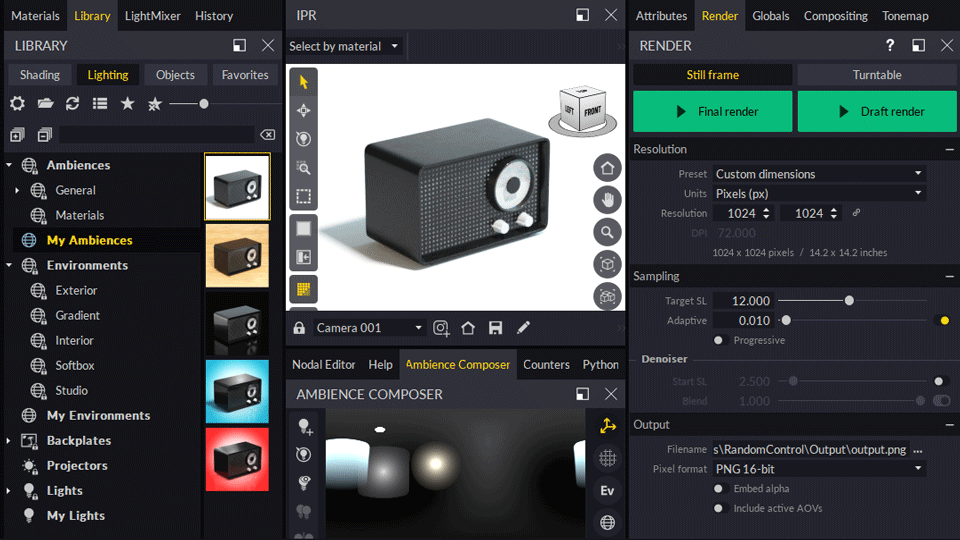The width and height of the screenshot is (960, 540).
Task: Toggle the Denoiser Blend switch
Action: (x=942, y=400)
